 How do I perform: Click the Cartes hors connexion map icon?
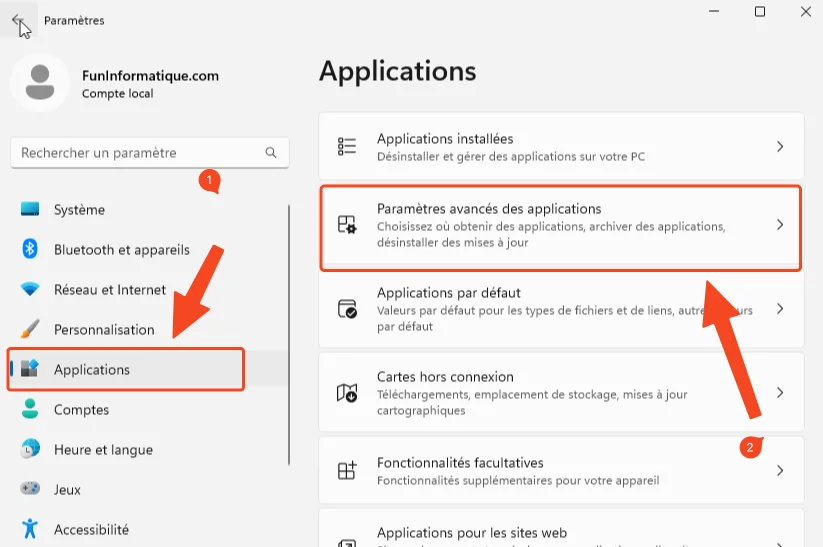click(x=347, y=393)
